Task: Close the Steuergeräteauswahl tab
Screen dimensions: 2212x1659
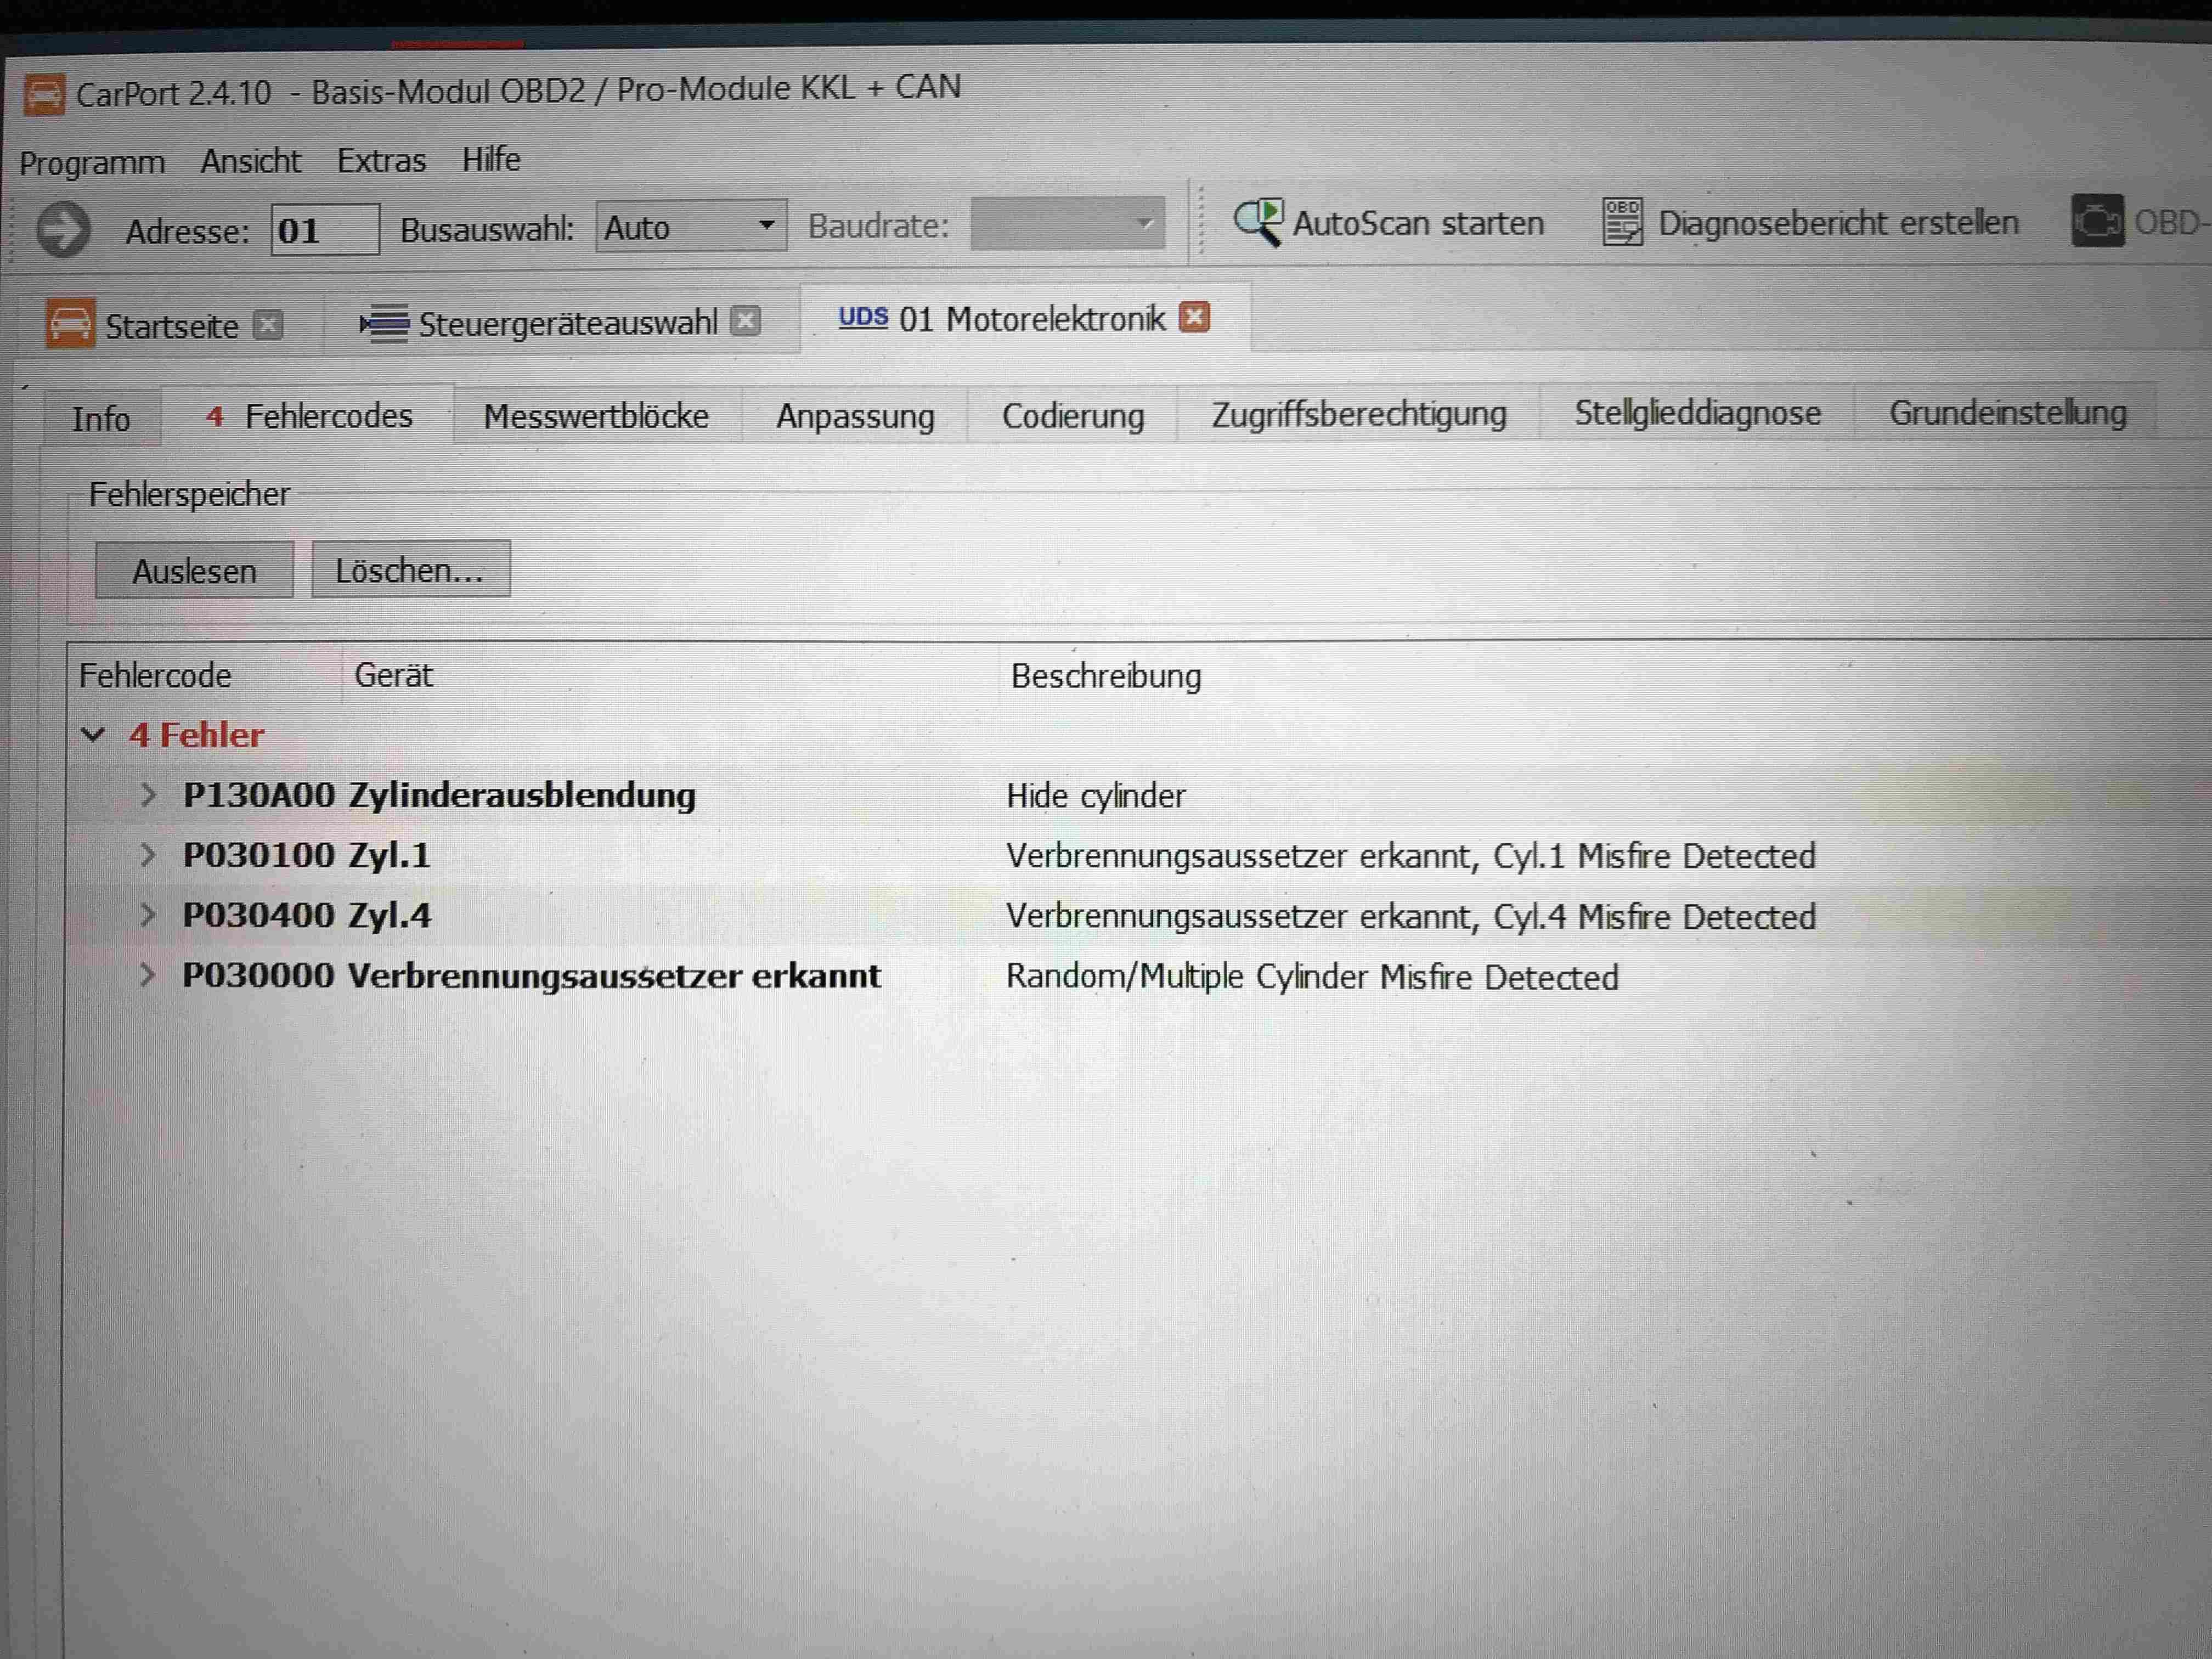Action: click(x=746, y=321)
